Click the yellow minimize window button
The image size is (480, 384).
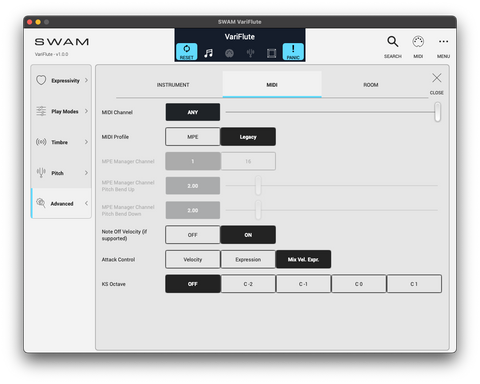tap(38, 22)
